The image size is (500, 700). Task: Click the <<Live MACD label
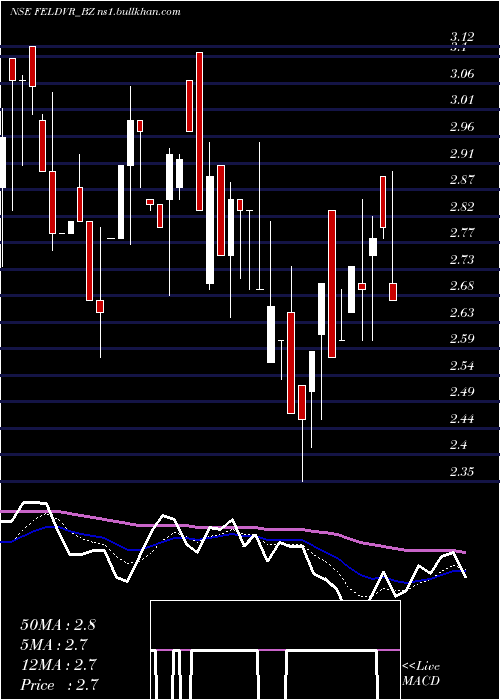pyautogui.click(x=421, y=674)
